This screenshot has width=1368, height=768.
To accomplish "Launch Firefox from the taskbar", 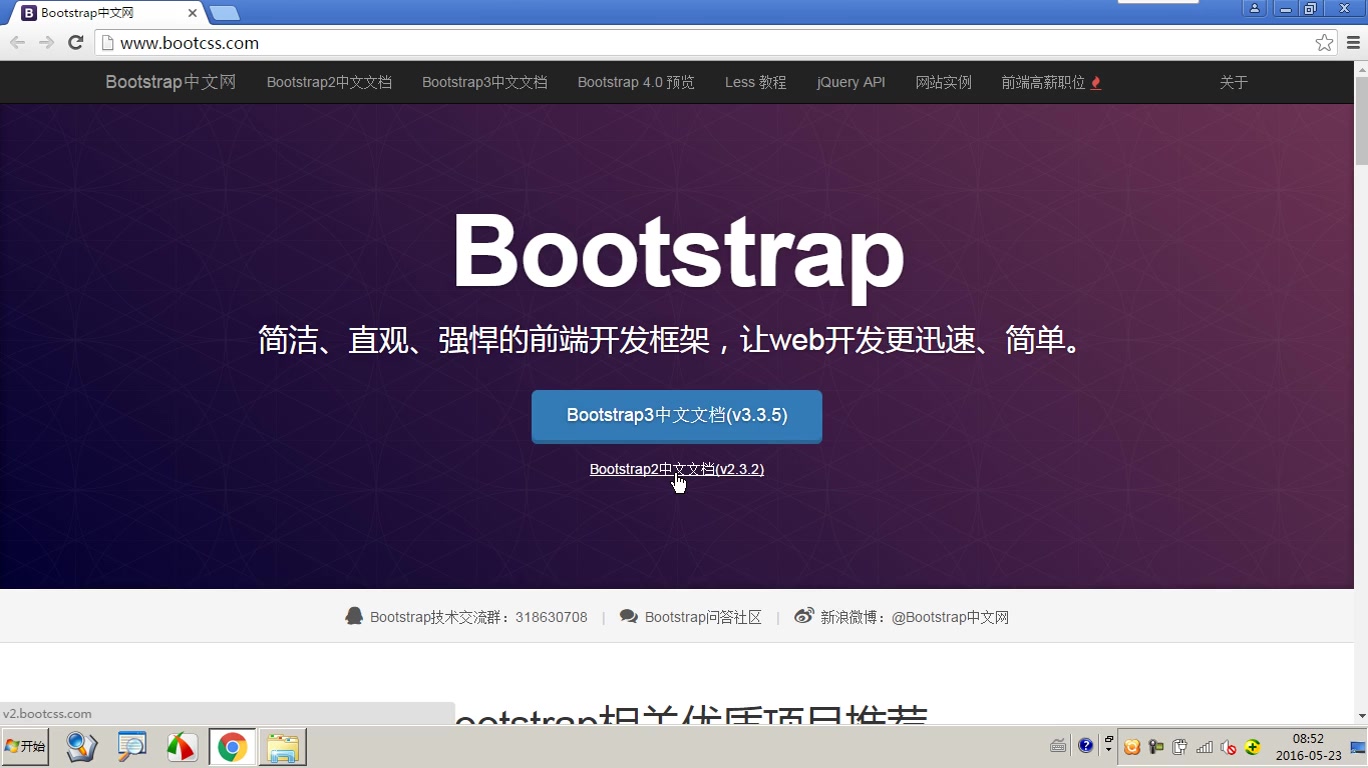I will [x=181, y=746].
